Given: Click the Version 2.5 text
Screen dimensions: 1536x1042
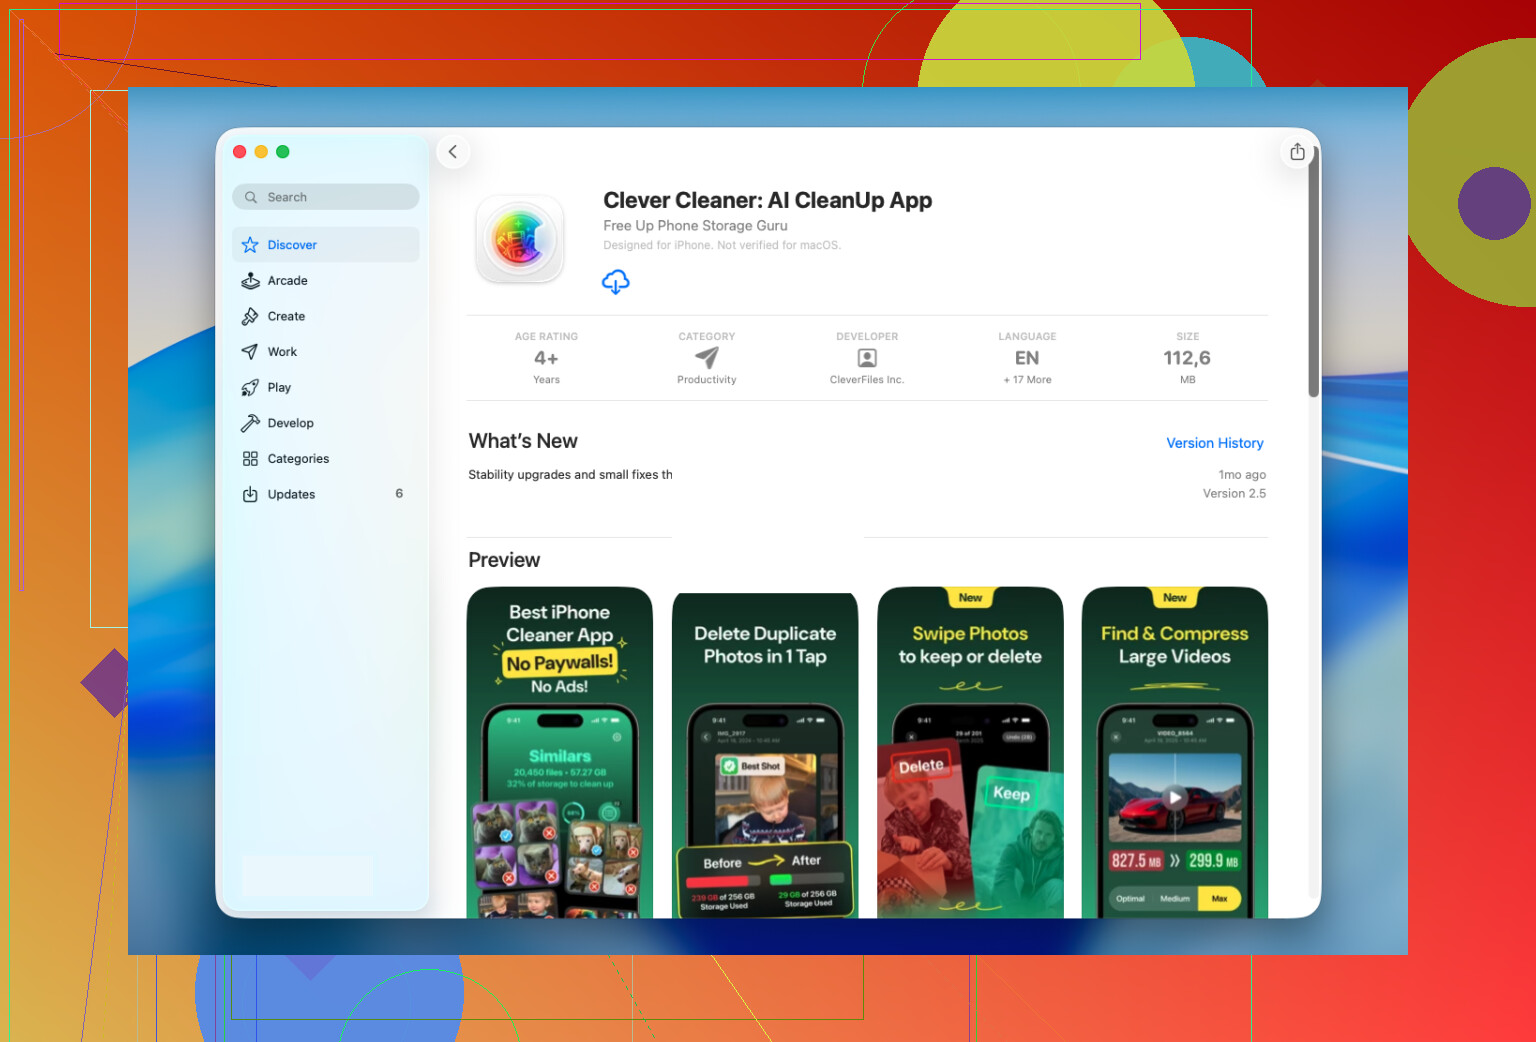Looking at the screenshot, I should (x=1234, y=494).
